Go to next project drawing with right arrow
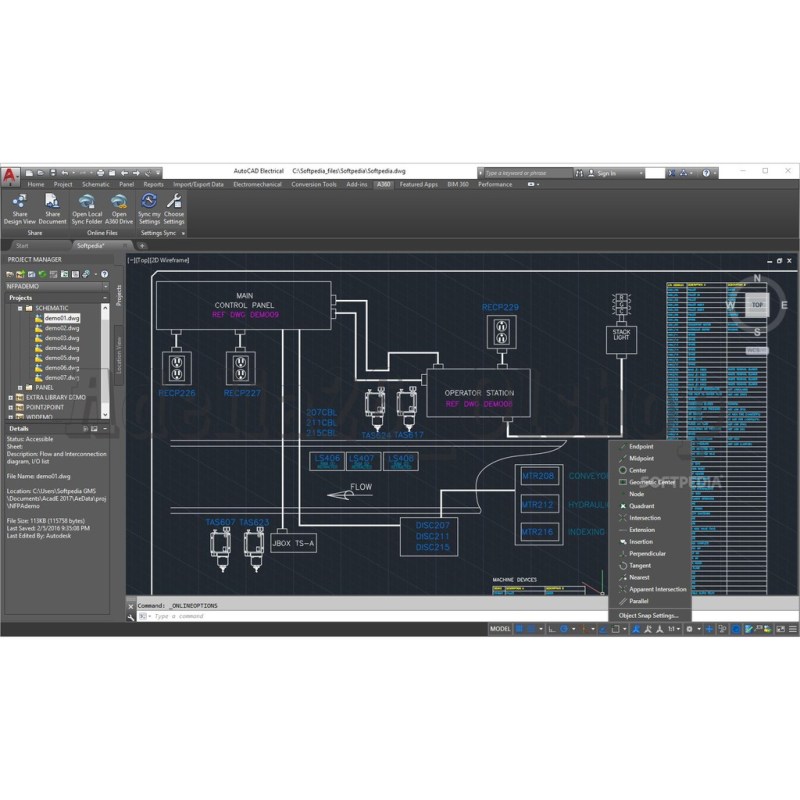 pos(136,173)
